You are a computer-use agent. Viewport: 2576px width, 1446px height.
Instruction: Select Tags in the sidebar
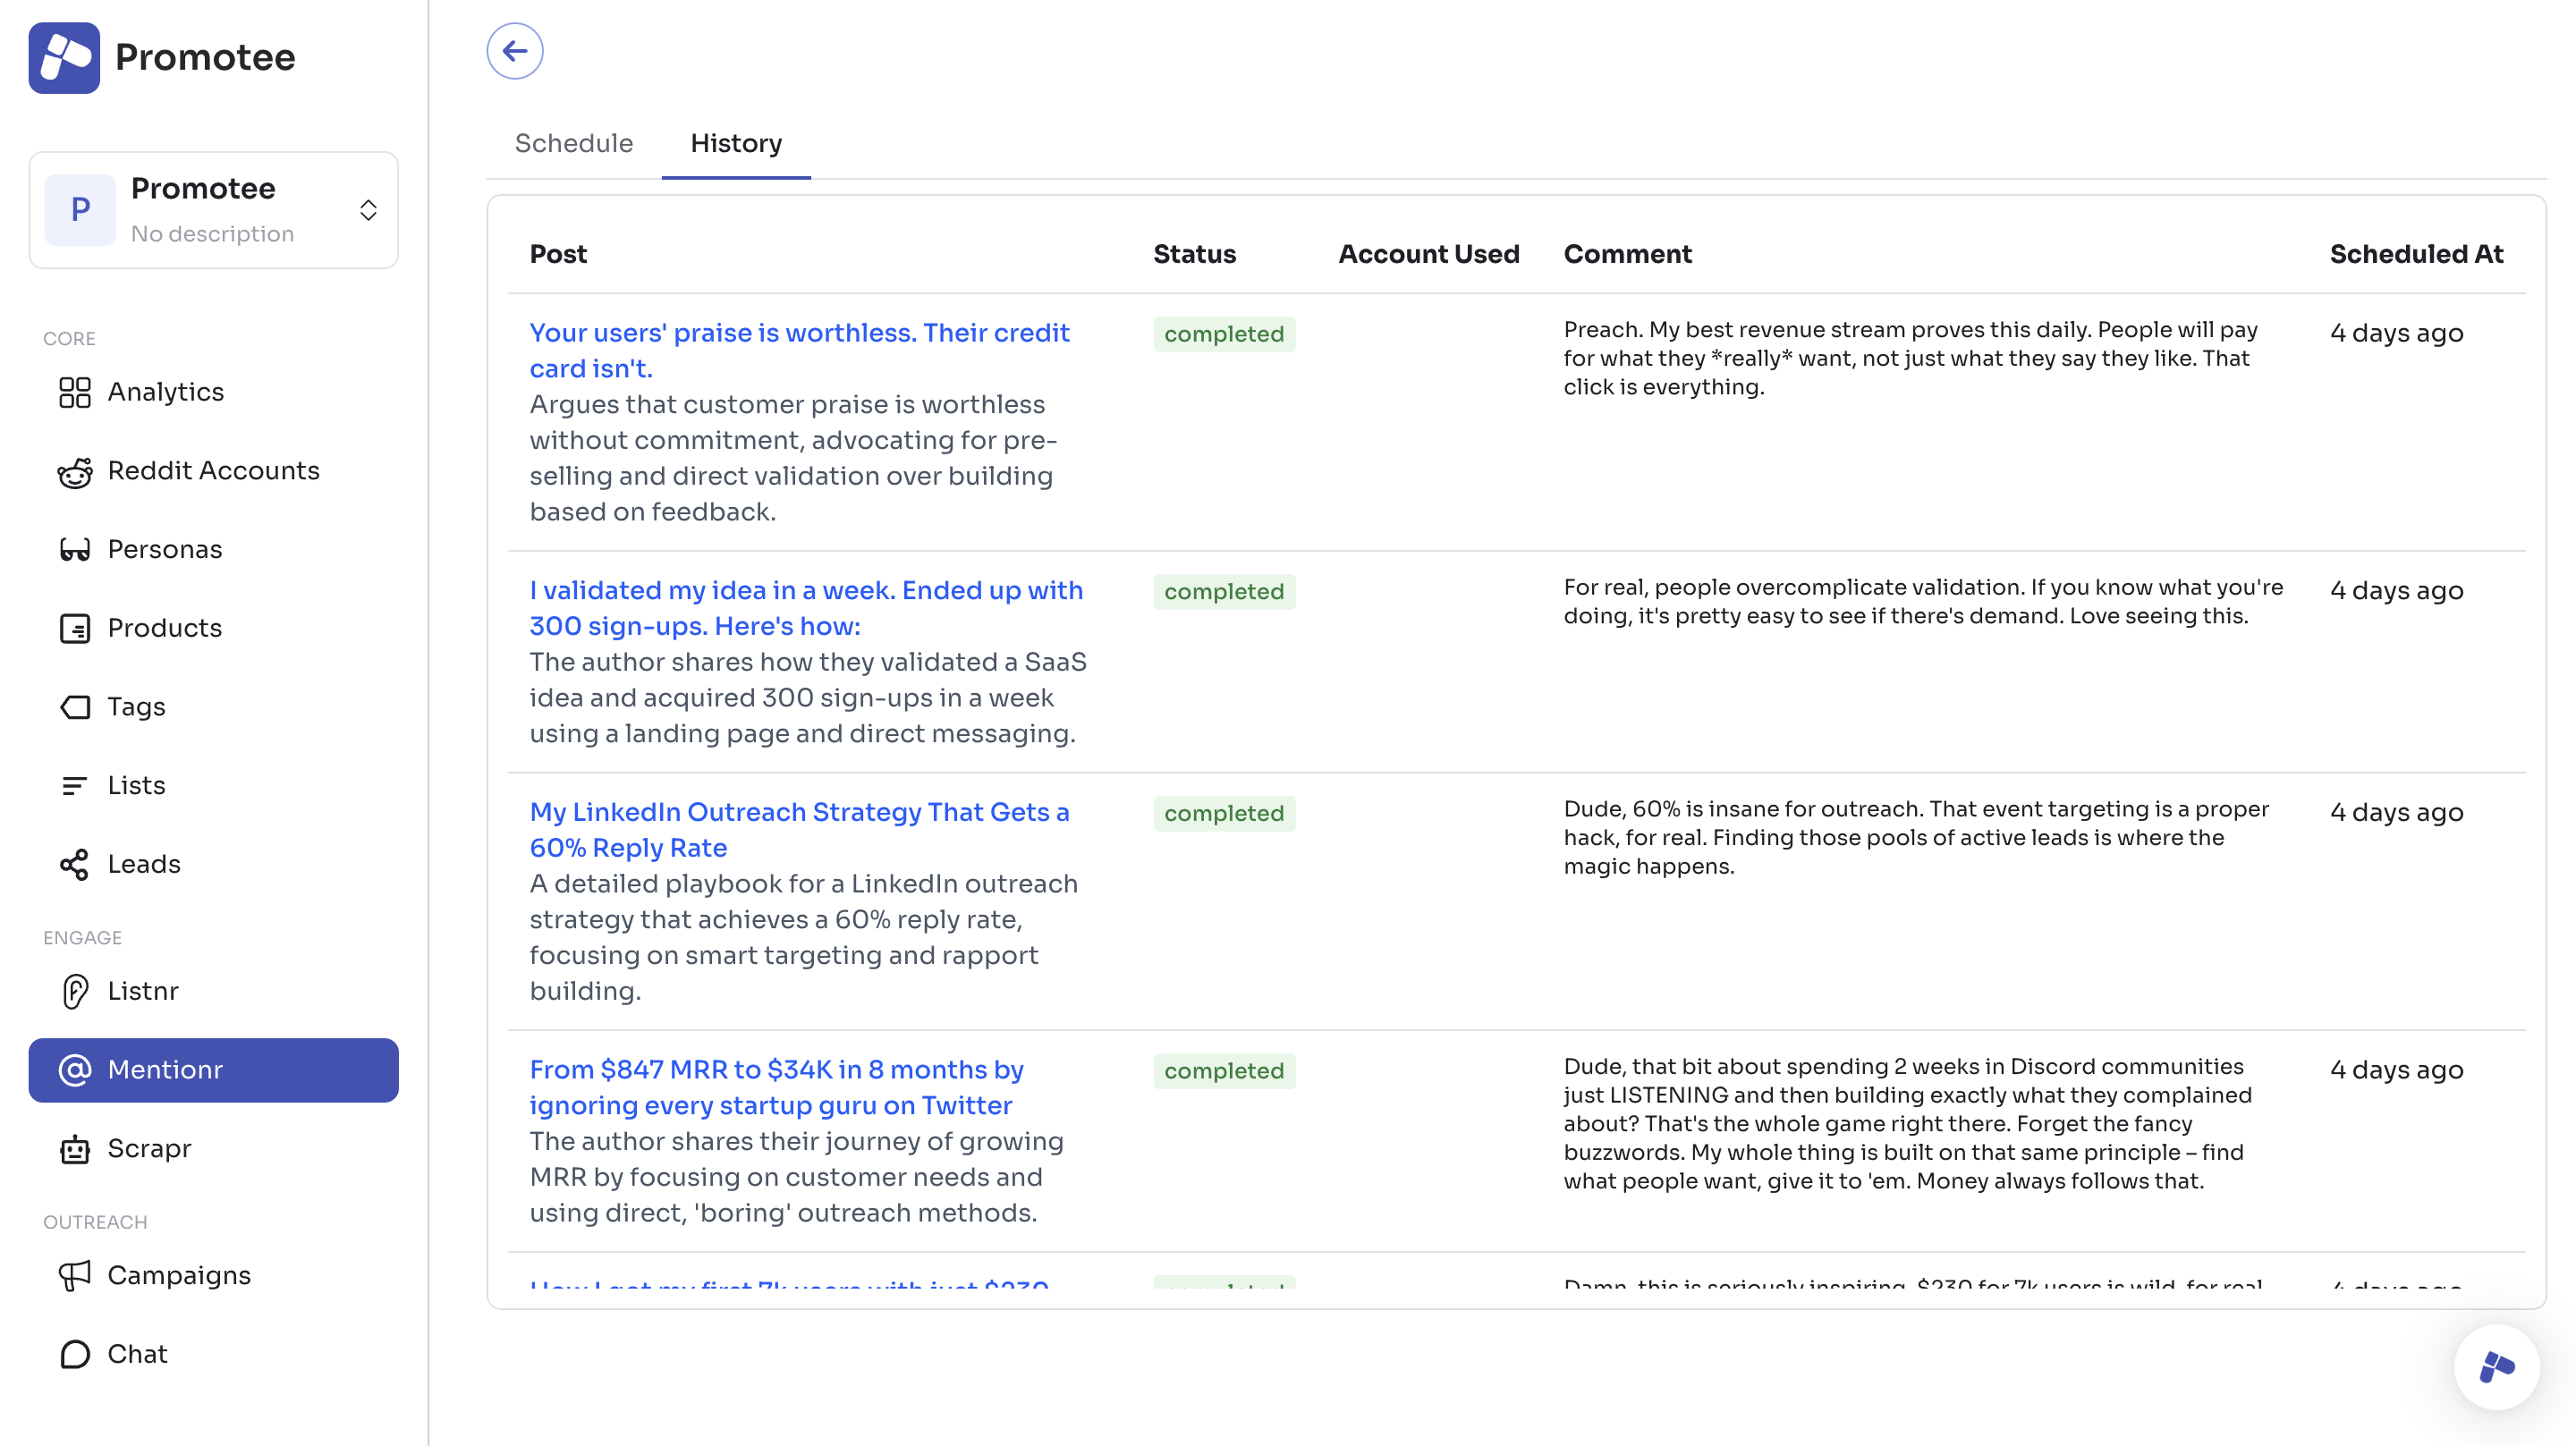(136, 707)
